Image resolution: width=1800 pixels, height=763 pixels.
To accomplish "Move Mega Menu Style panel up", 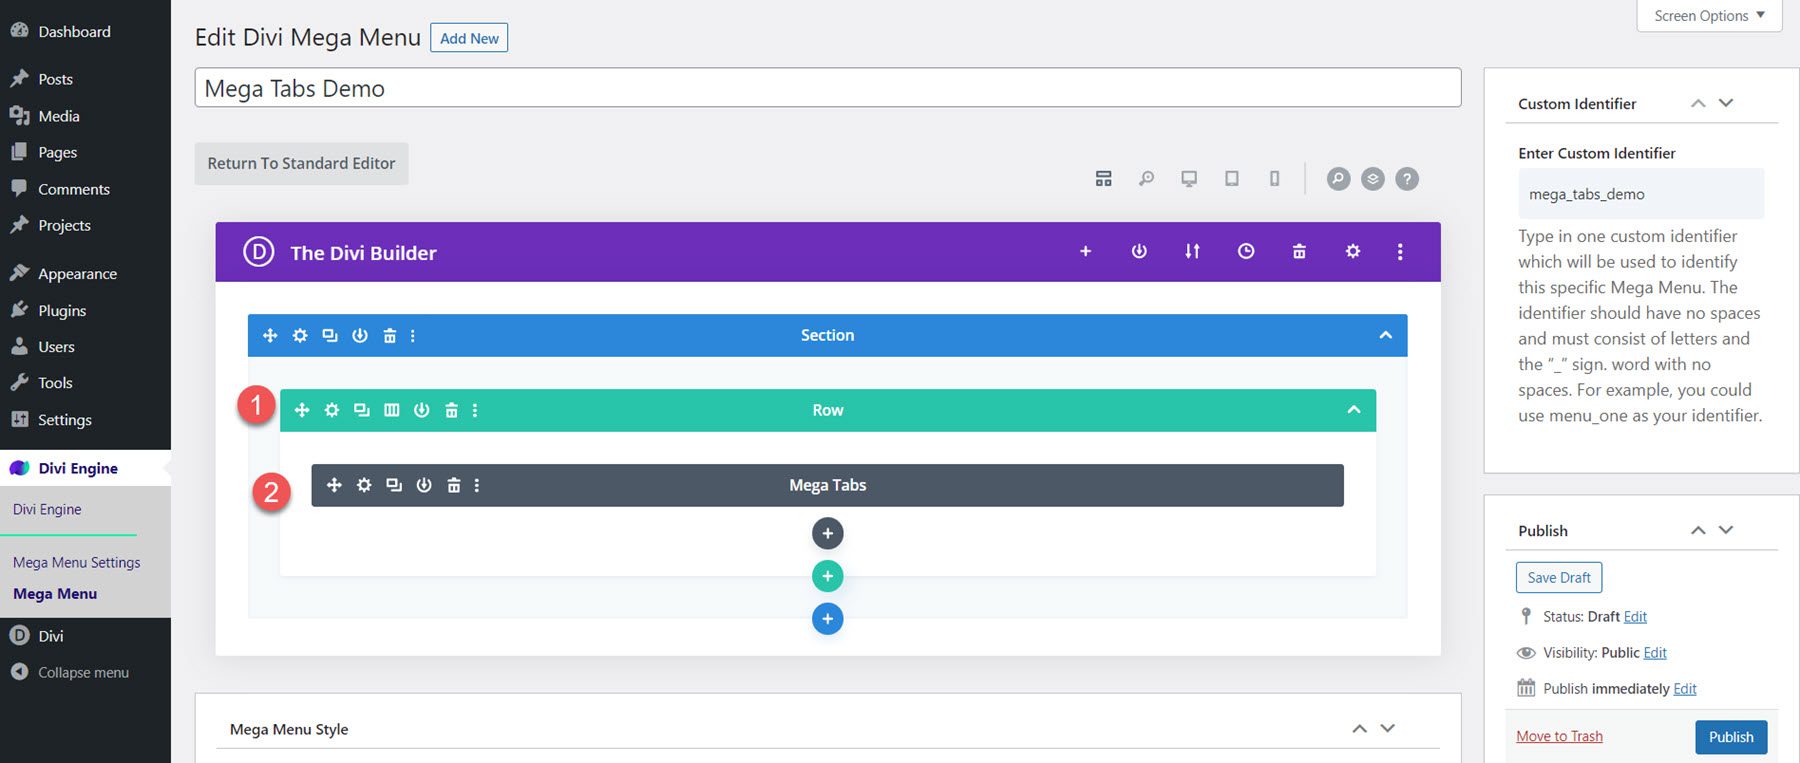I will 1360,728.
